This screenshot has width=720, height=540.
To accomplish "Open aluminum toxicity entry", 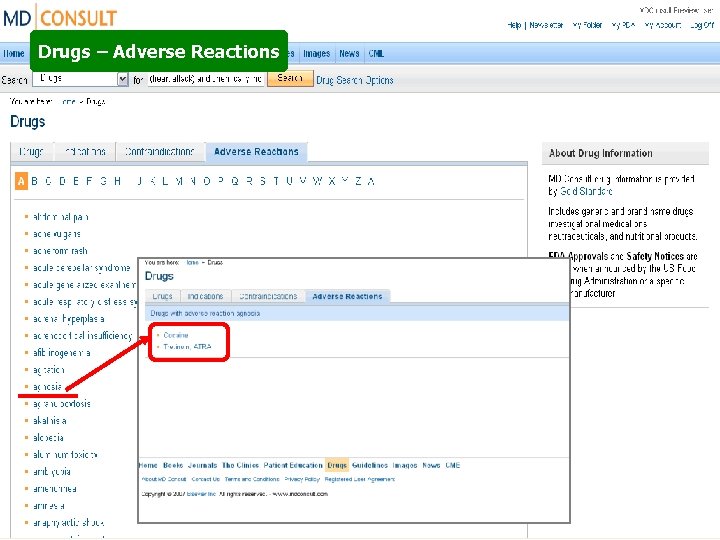I will pyautogui.click(x=65, y=455).
